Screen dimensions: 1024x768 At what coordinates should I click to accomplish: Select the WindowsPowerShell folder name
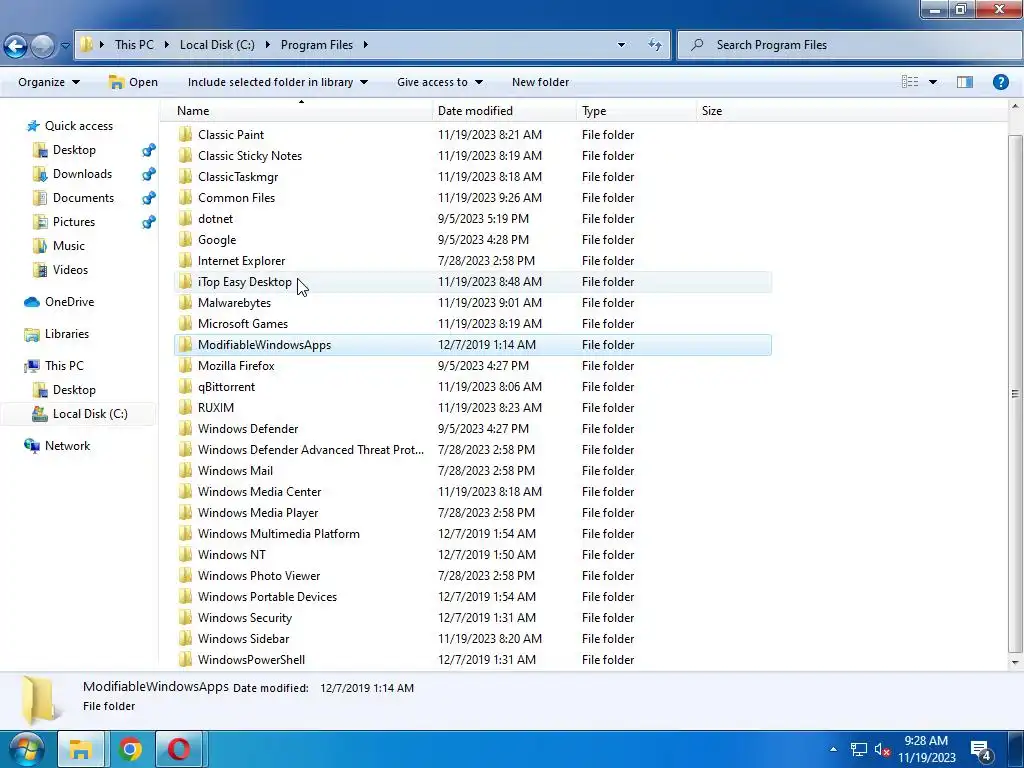coord(251,660)
